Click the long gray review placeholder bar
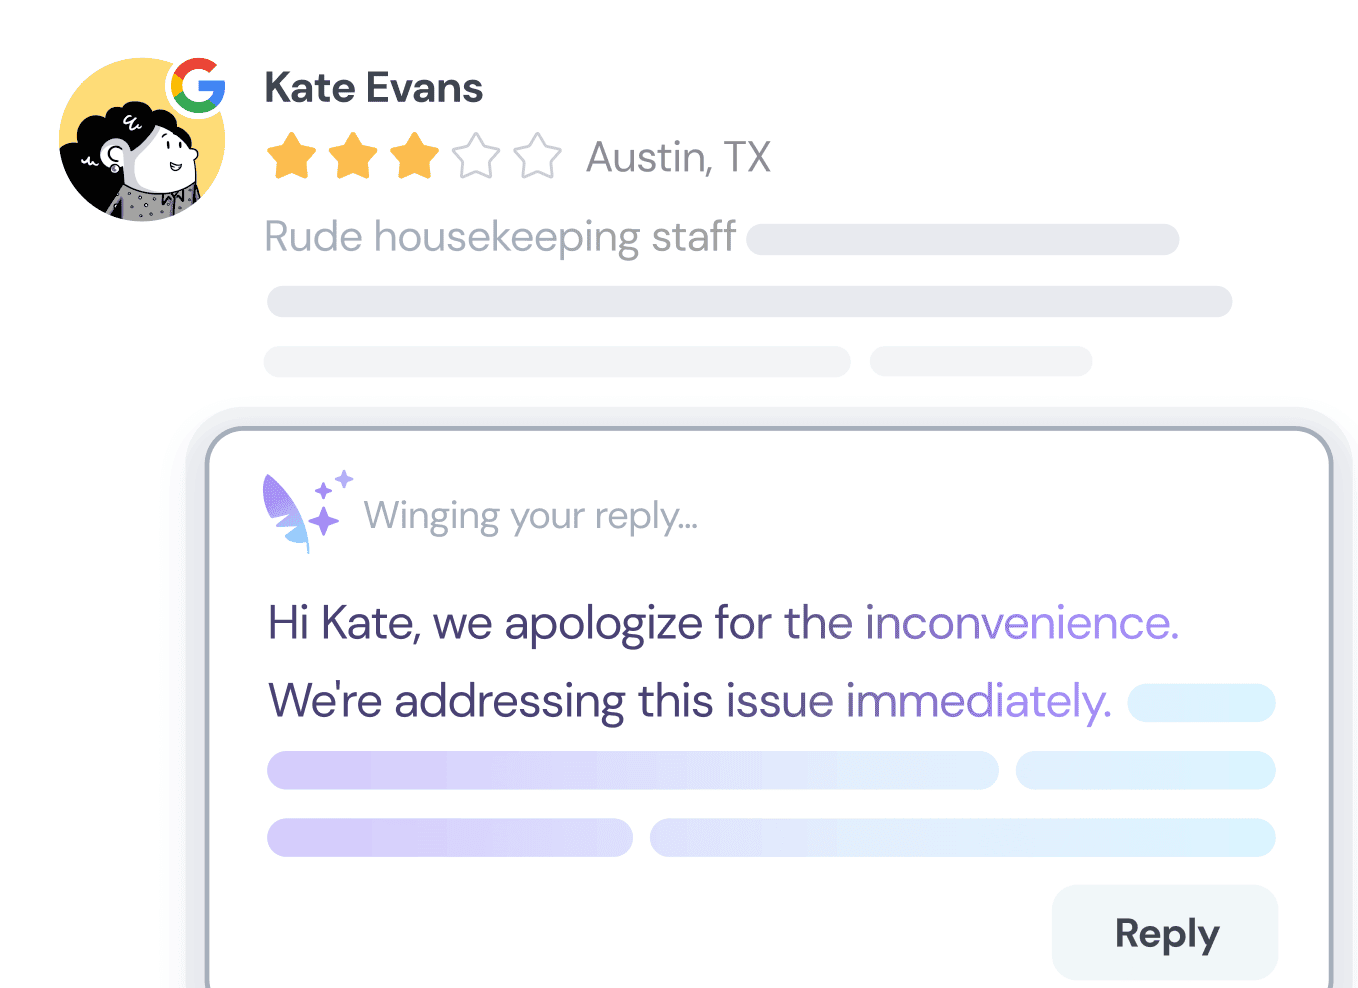This screenshot has height=988, width=1358. pyautogui.click(x=749, y=301)
